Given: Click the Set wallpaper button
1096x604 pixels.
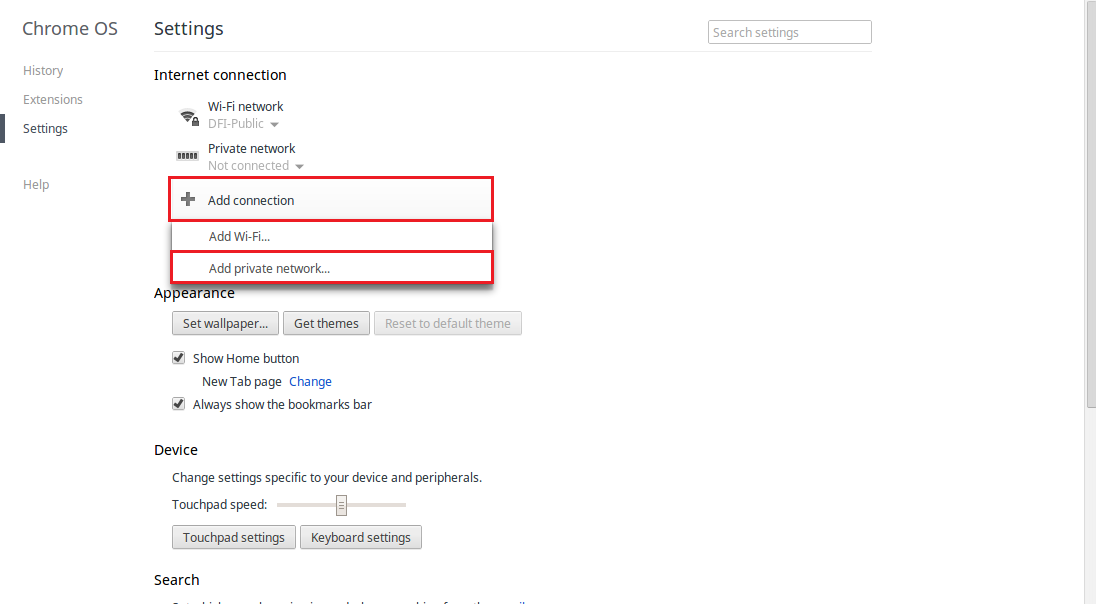Looking at the screenshot, I should [225, 323].
